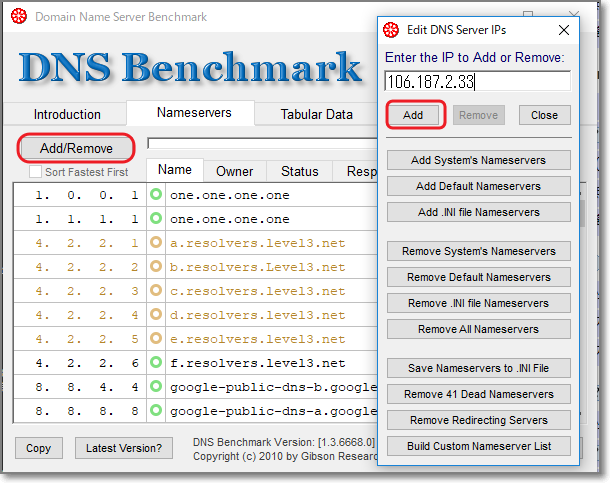Select the Owner column tab

tap(235, 172)
